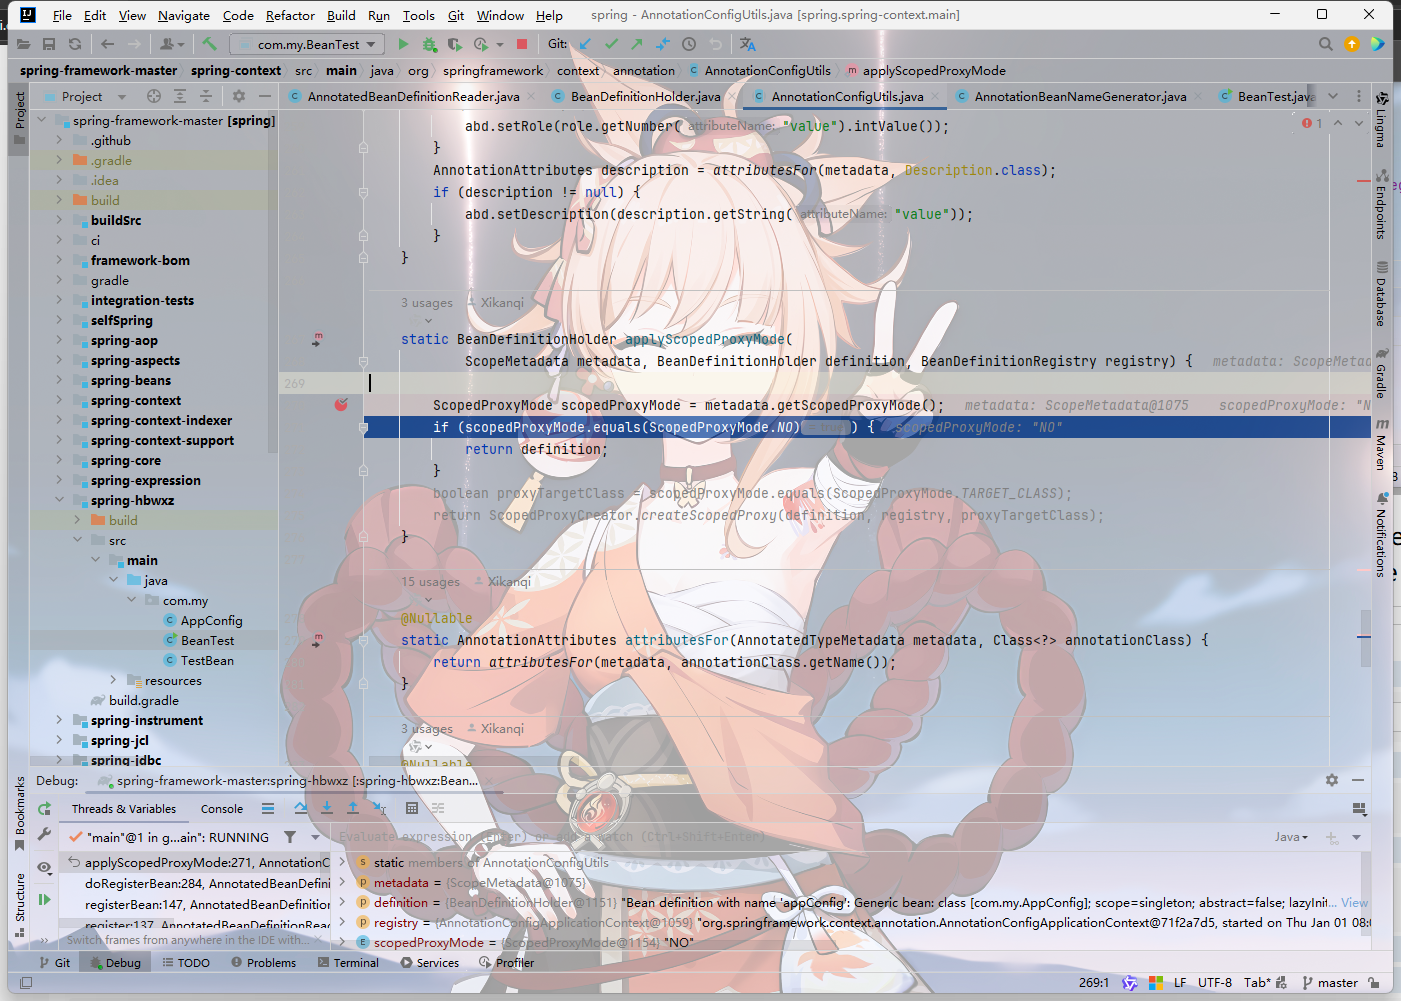Toggle the Project side tool window
The height and width of the screenshot is (1001, 1401).
pos(19,118)
